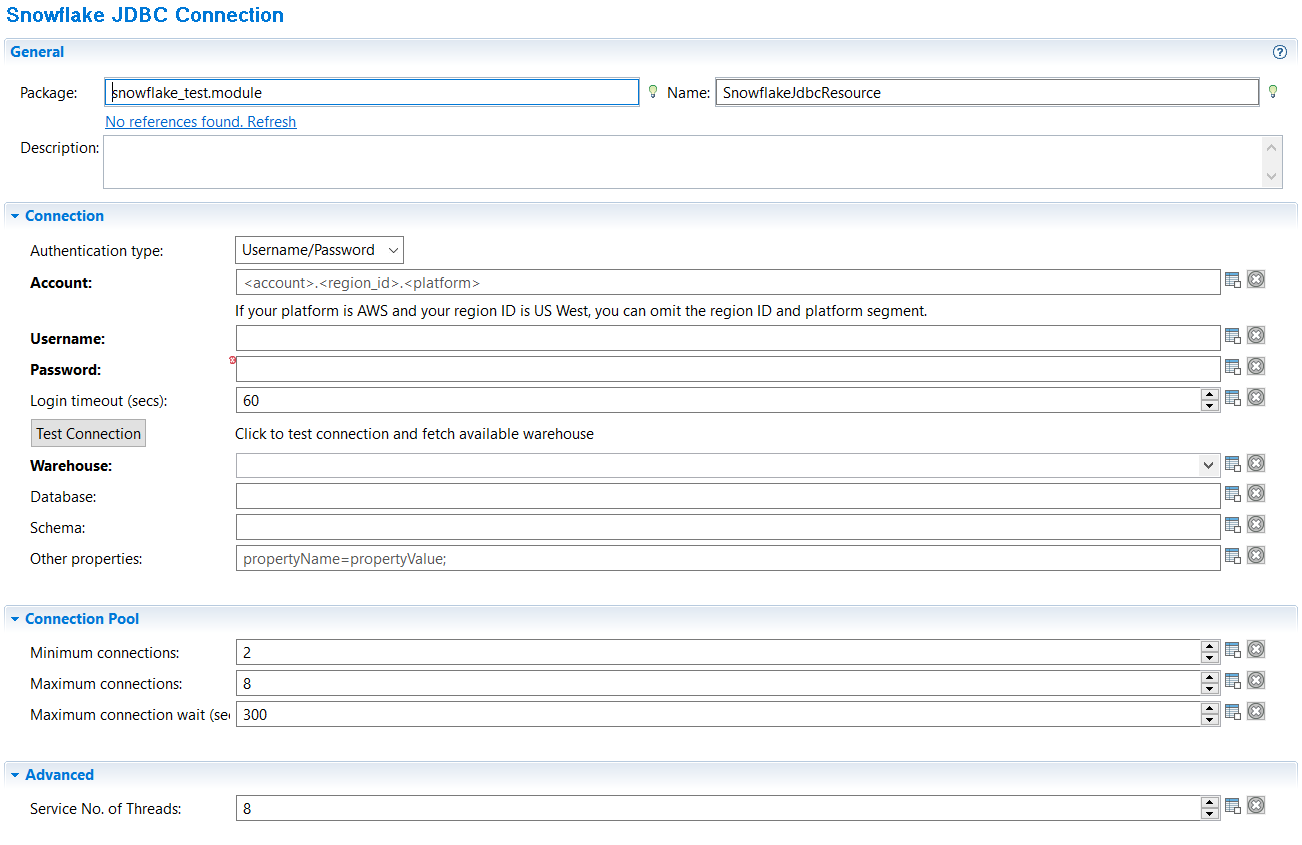Open module property picker for Minimum connections
1302x845 pixels.
click(x=1233, y=651)
